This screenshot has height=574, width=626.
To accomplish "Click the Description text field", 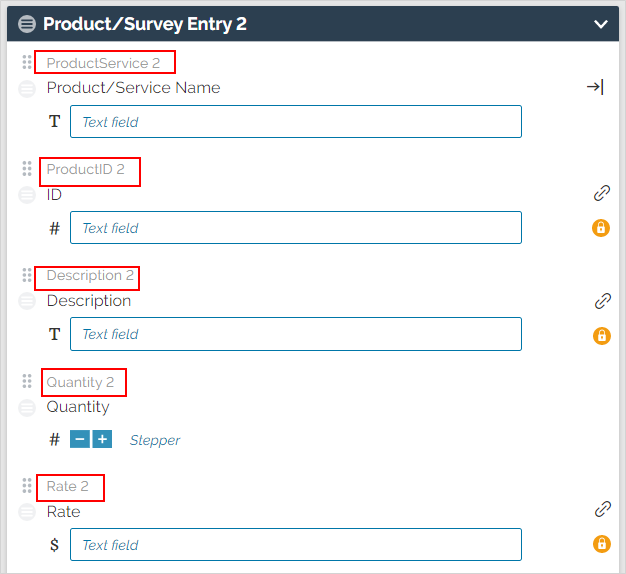I will click(296, 334).
